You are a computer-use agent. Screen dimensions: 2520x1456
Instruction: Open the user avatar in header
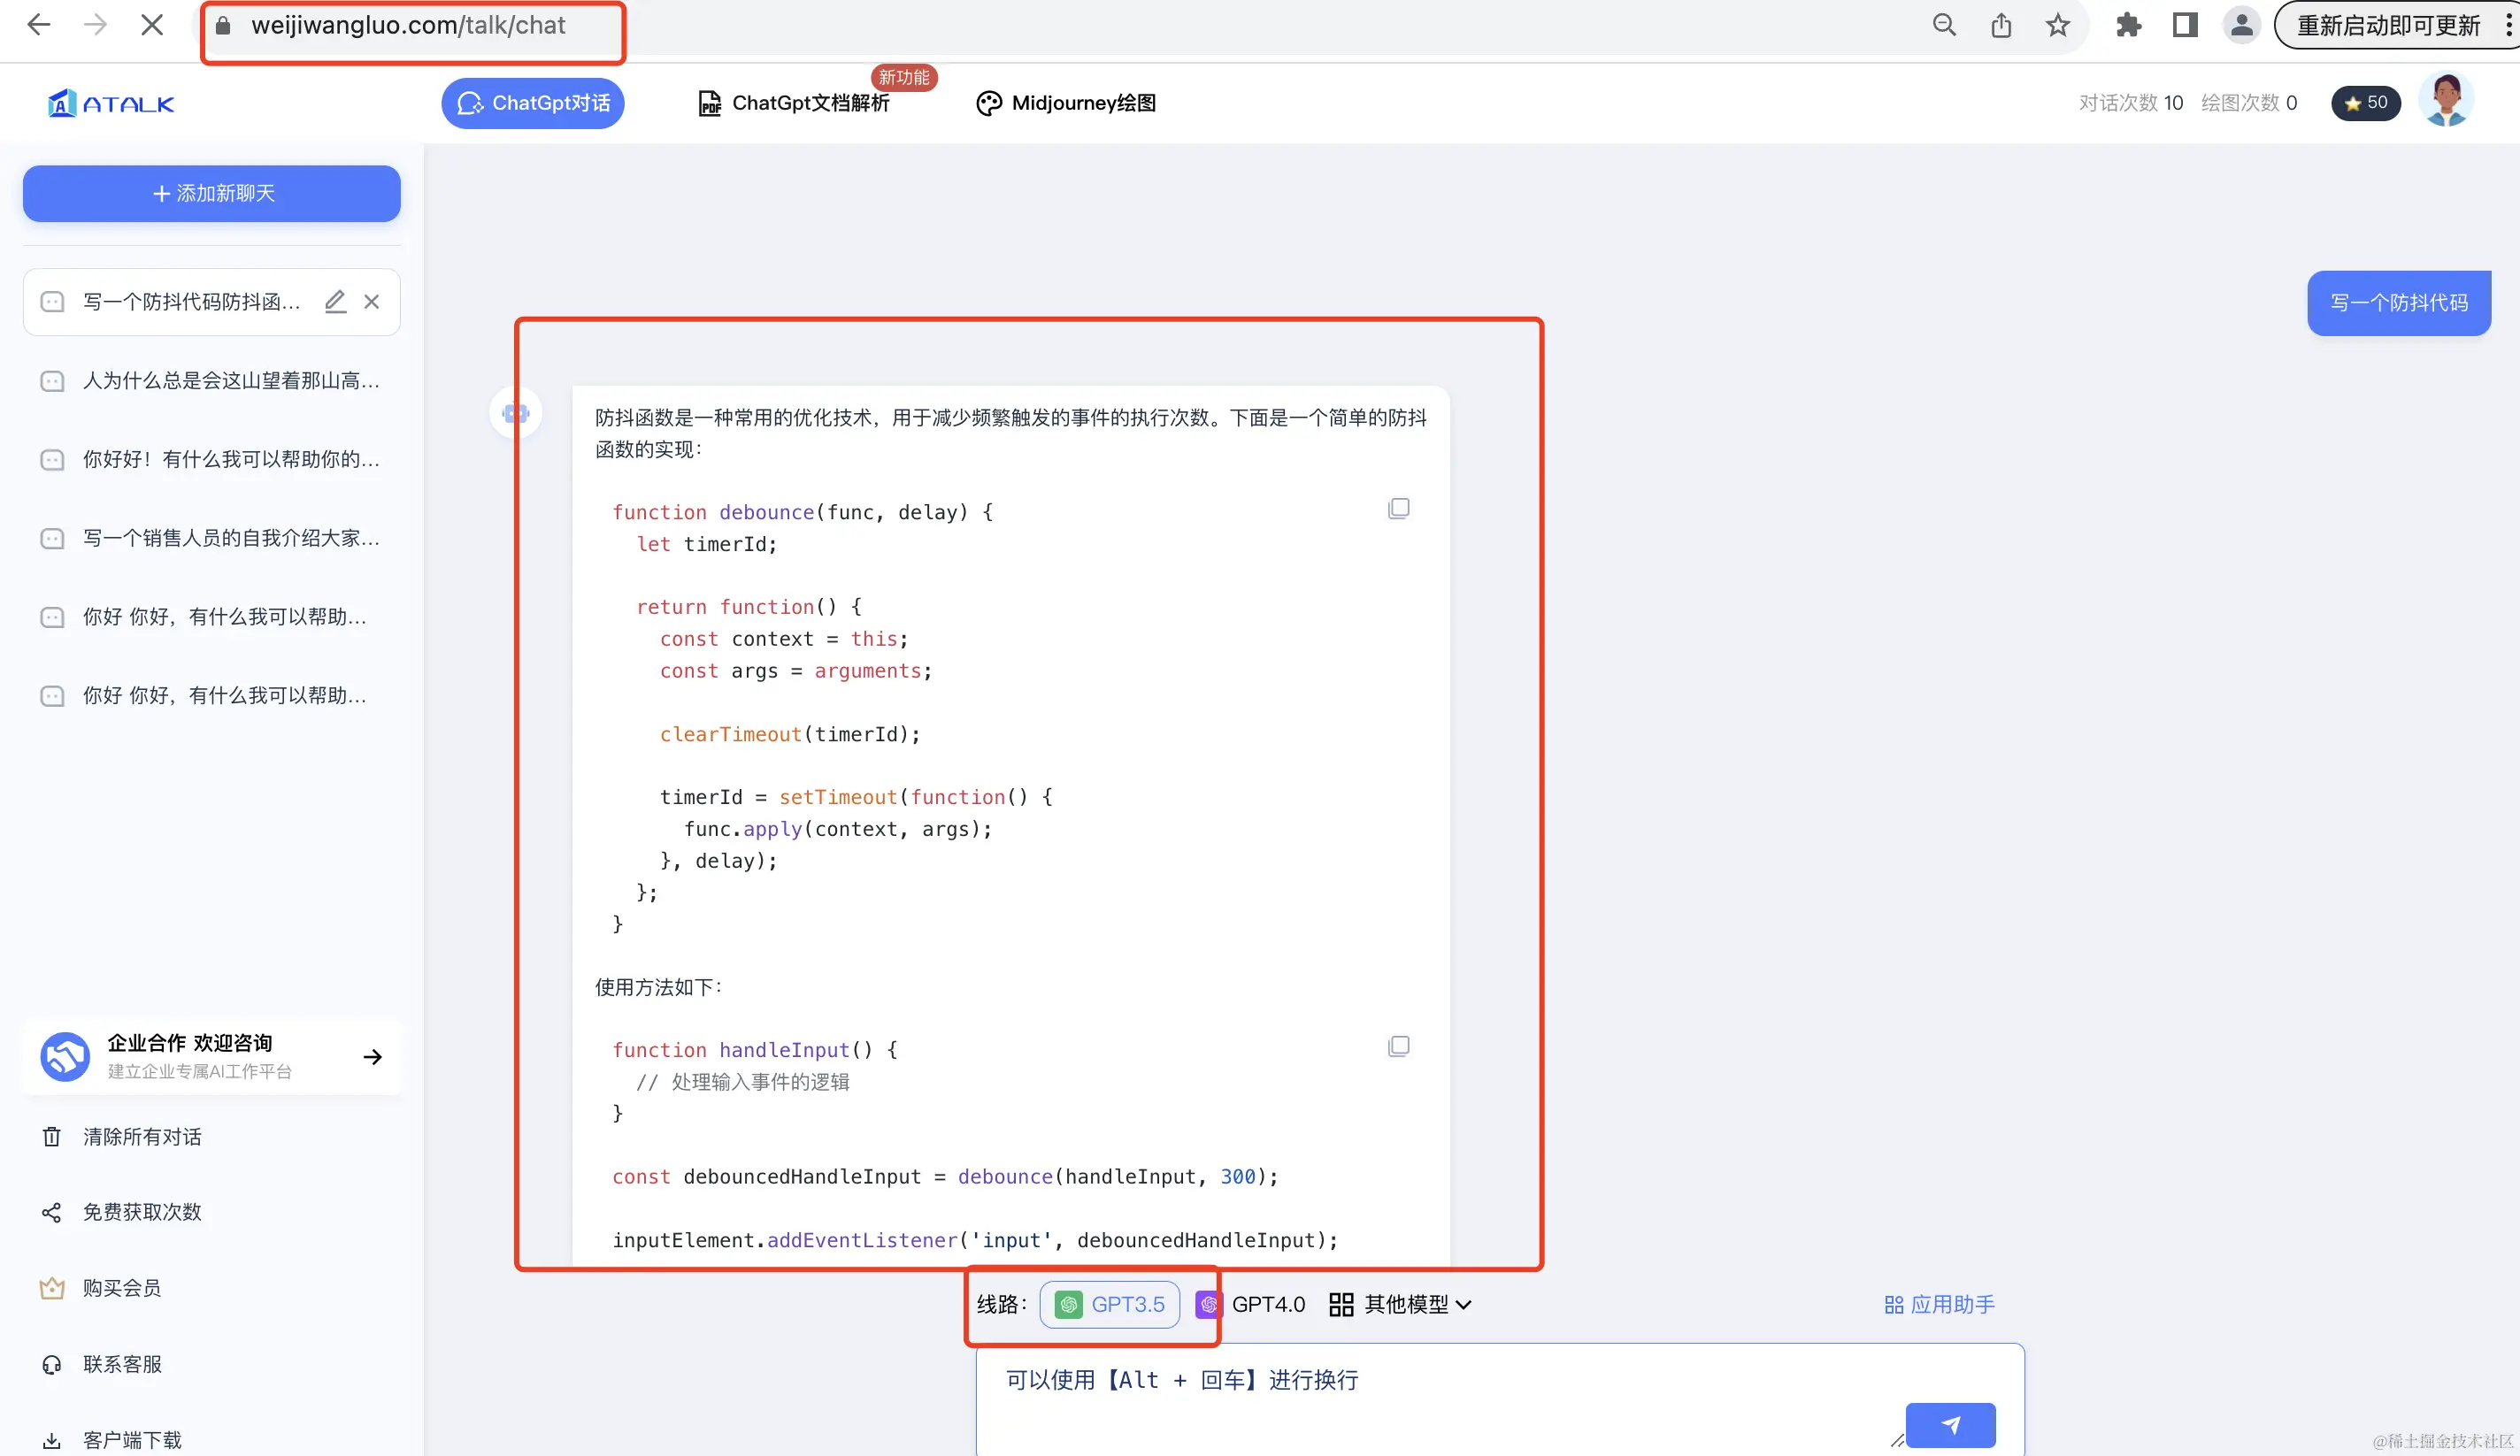(x=2445, y=102)
